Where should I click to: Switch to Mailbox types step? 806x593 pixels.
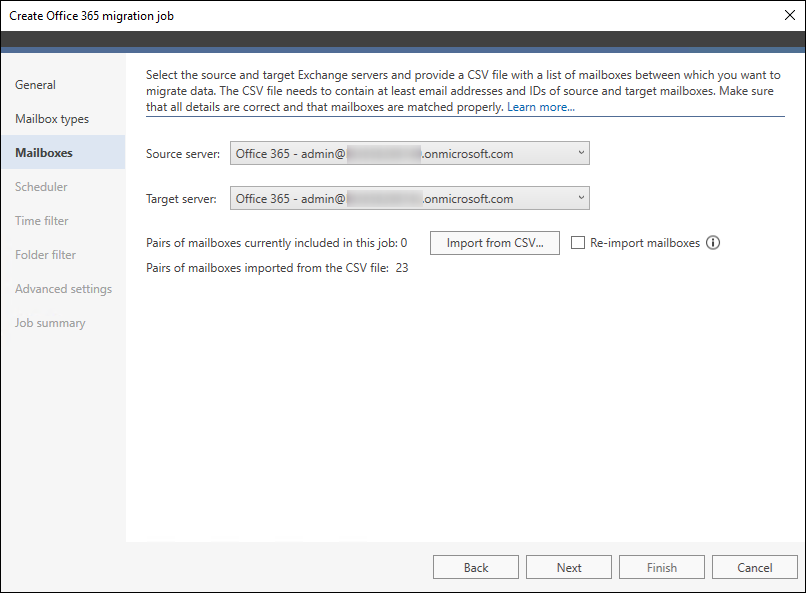coord(52,119)
